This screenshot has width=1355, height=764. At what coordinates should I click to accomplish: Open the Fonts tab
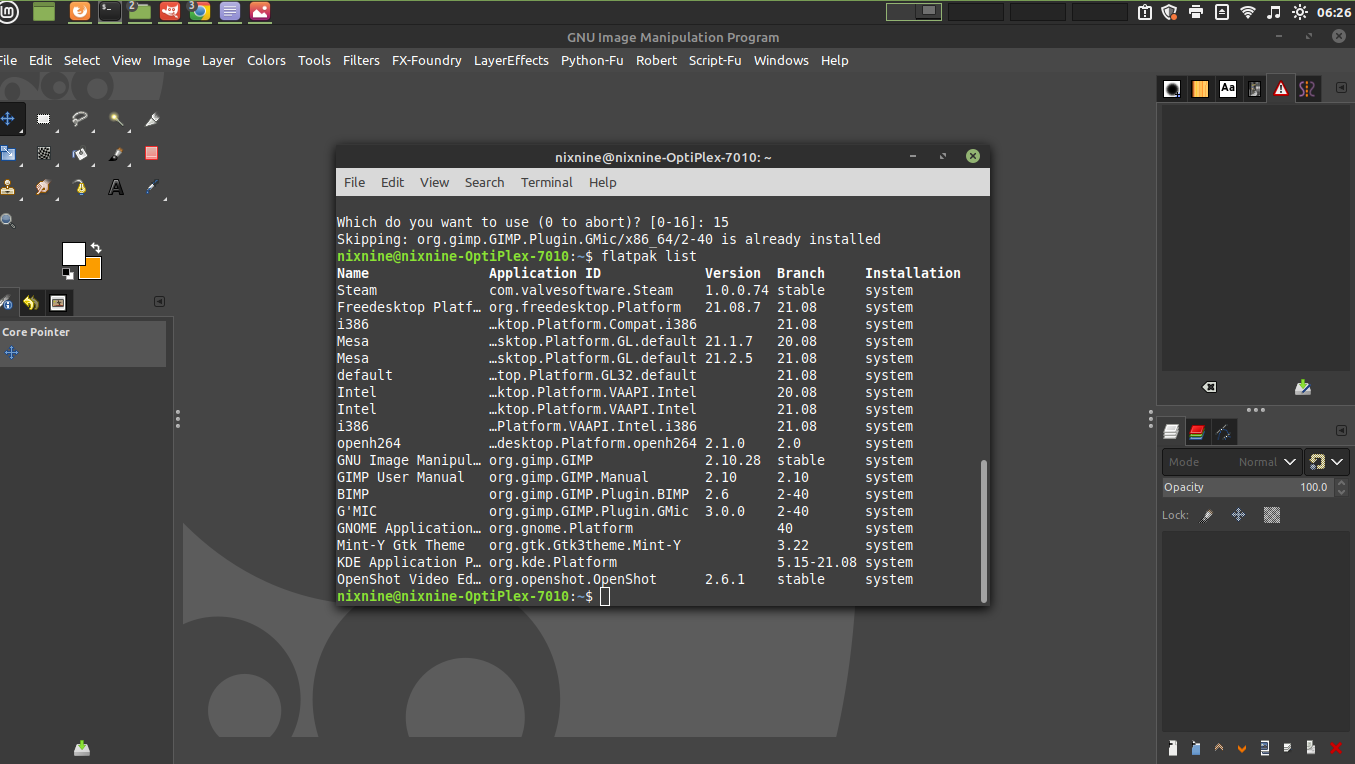point(1228,89)
